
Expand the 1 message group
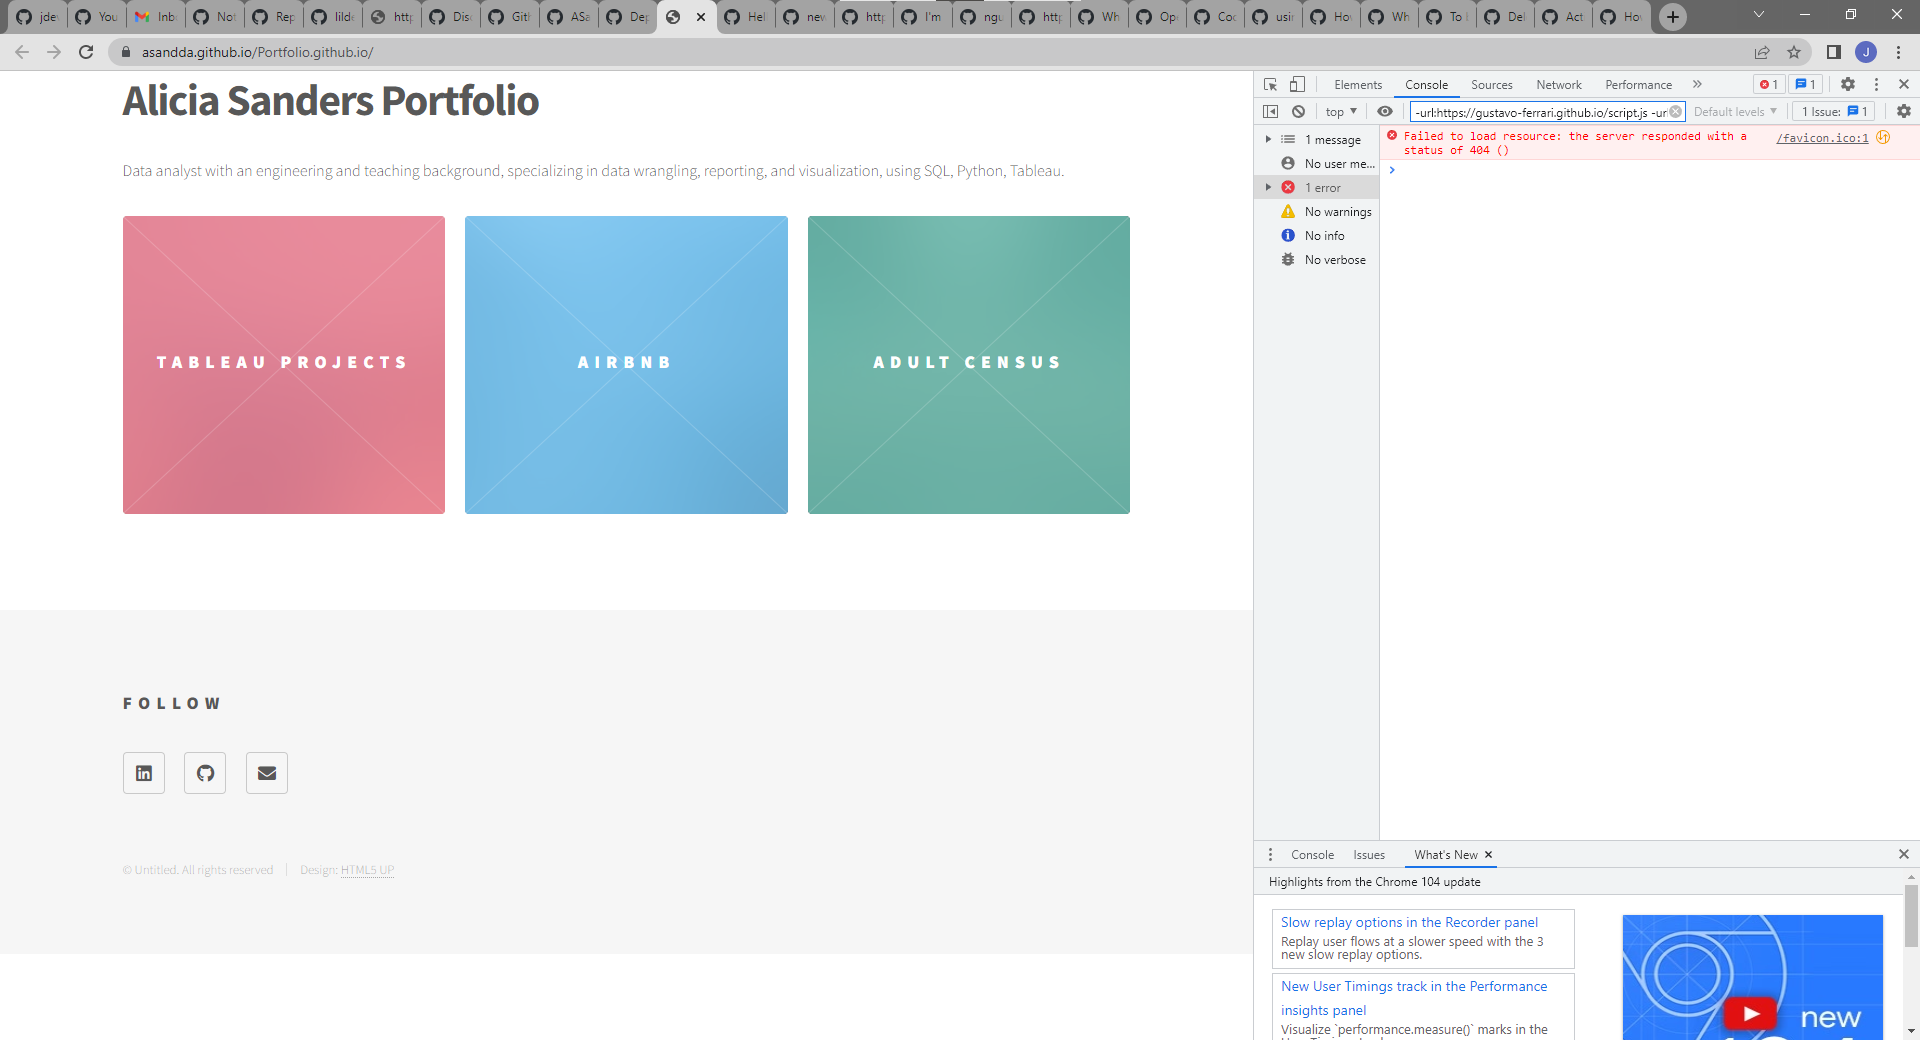[1268, 140]
